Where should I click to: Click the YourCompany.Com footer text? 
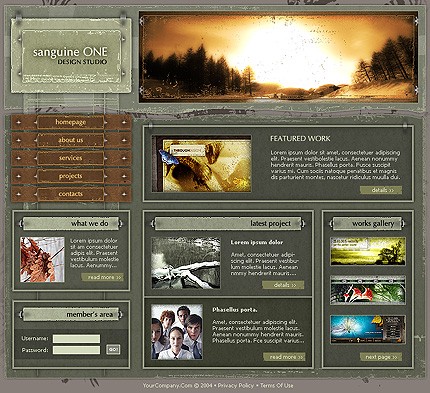point(167,385)
